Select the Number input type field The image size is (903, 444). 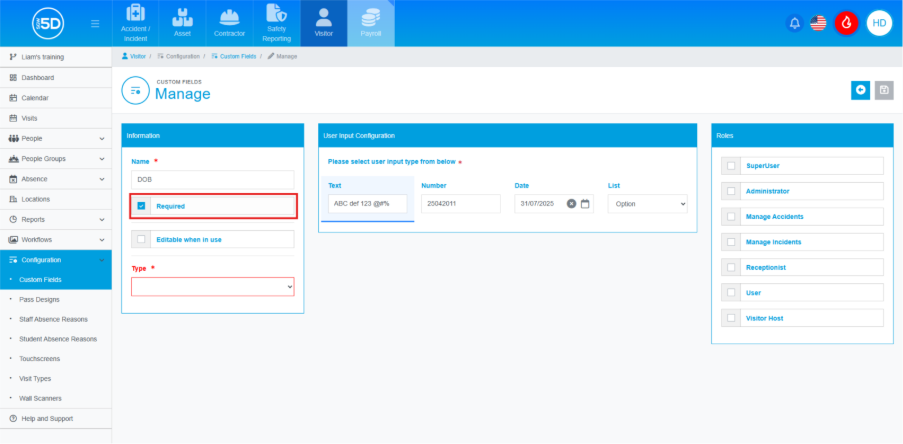[x=461, y=204]
